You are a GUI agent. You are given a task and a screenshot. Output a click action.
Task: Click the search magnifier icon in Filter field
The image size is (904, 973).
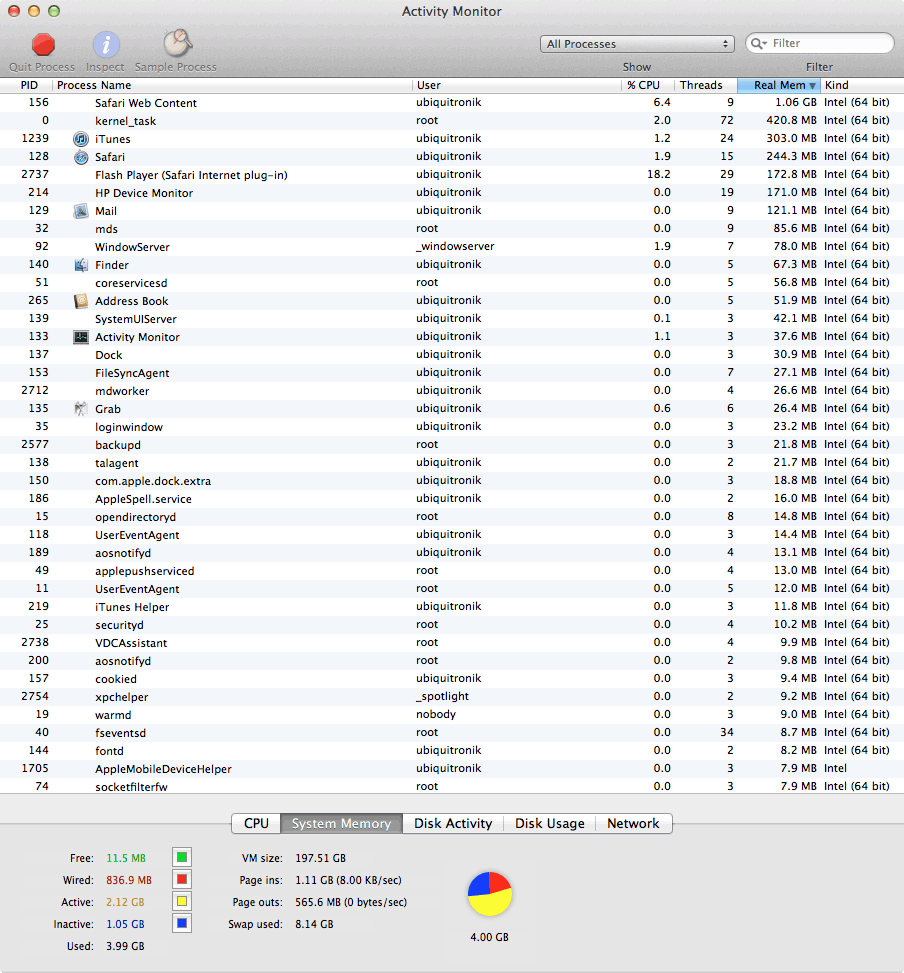pyautogui.click(x=758, y=43)
